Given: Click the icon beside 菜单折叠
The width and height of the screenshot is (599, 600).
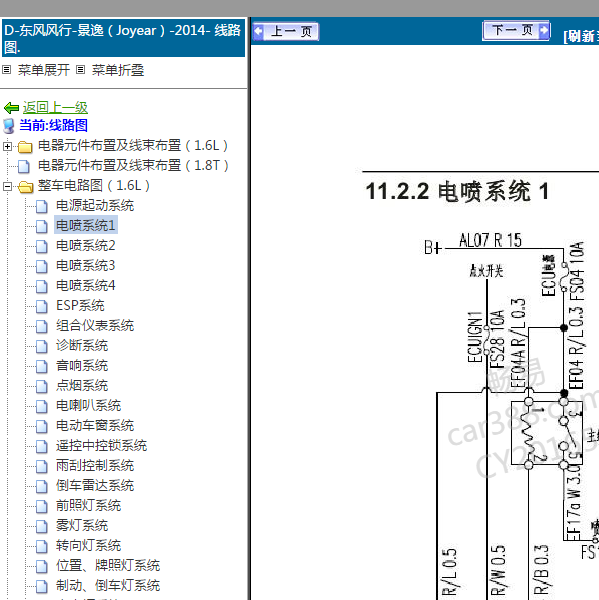Looking at the screenshot, I should (80, 70).
